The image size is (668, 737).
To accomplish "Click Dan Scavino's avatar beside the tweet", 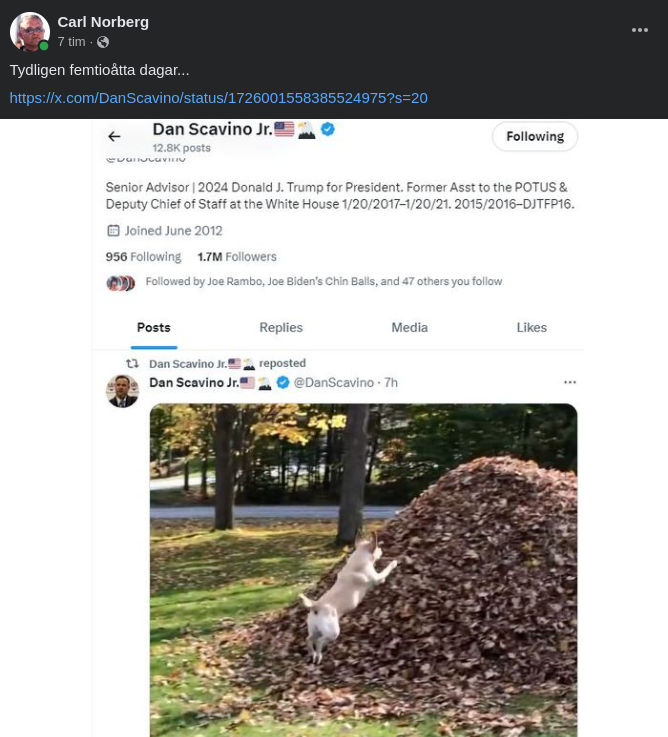I will pos(122,391).
